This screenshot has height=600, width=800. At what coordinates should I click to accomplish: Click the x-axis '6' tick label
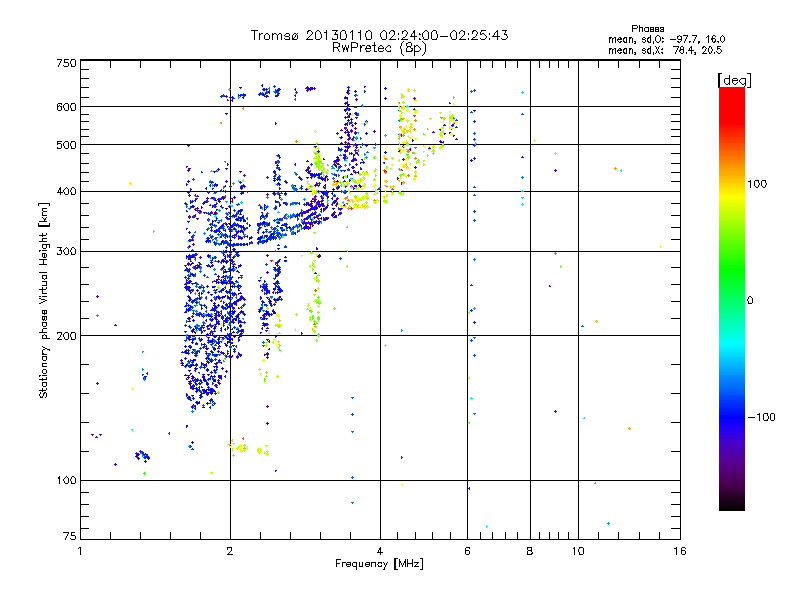(x=467, y=551)
